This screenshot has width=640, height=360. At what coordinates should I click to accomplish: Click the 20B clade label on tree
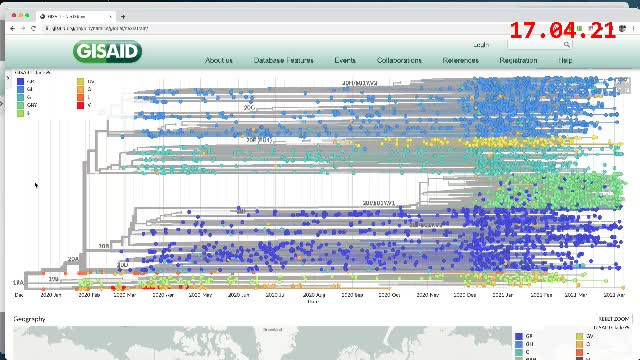(x=104, y=246)
